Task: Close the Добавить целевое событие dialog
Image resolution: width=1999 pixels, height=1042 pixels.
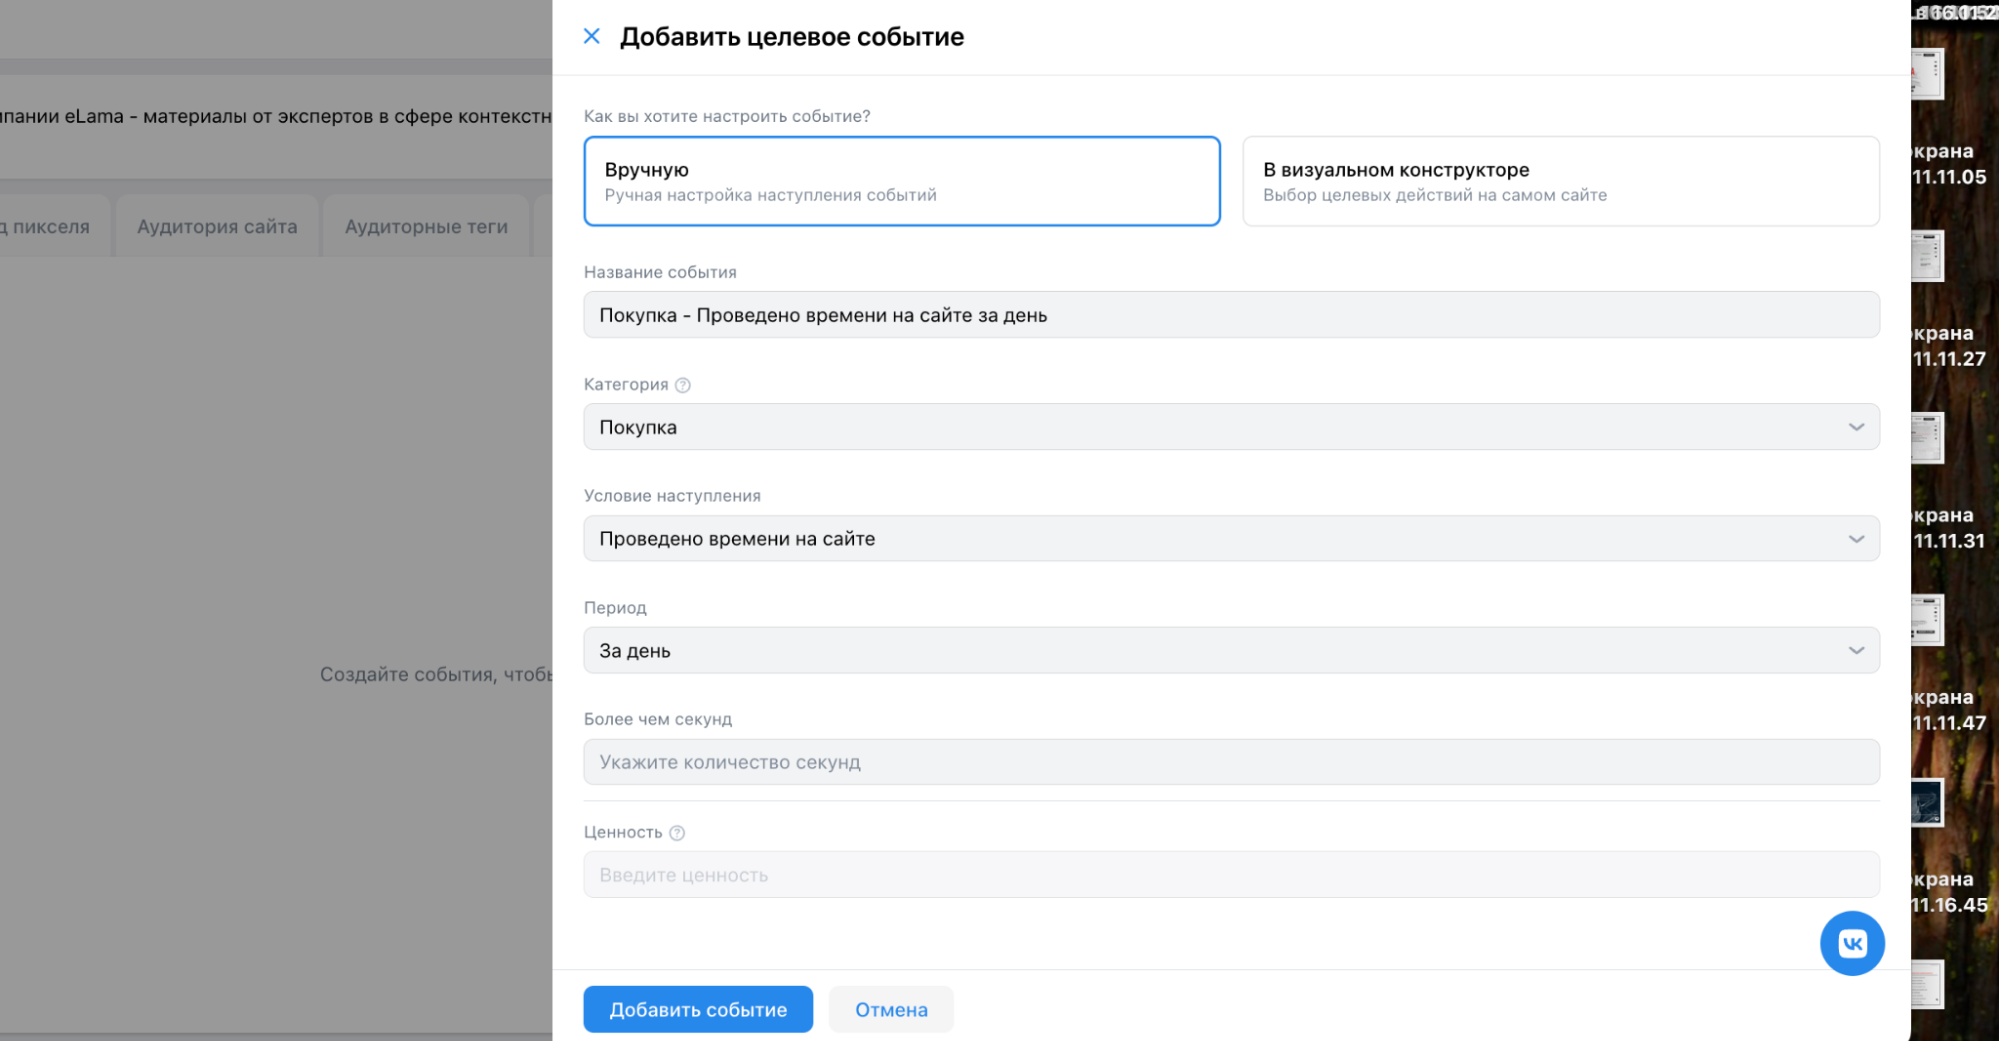Action: tap(591, 36)
